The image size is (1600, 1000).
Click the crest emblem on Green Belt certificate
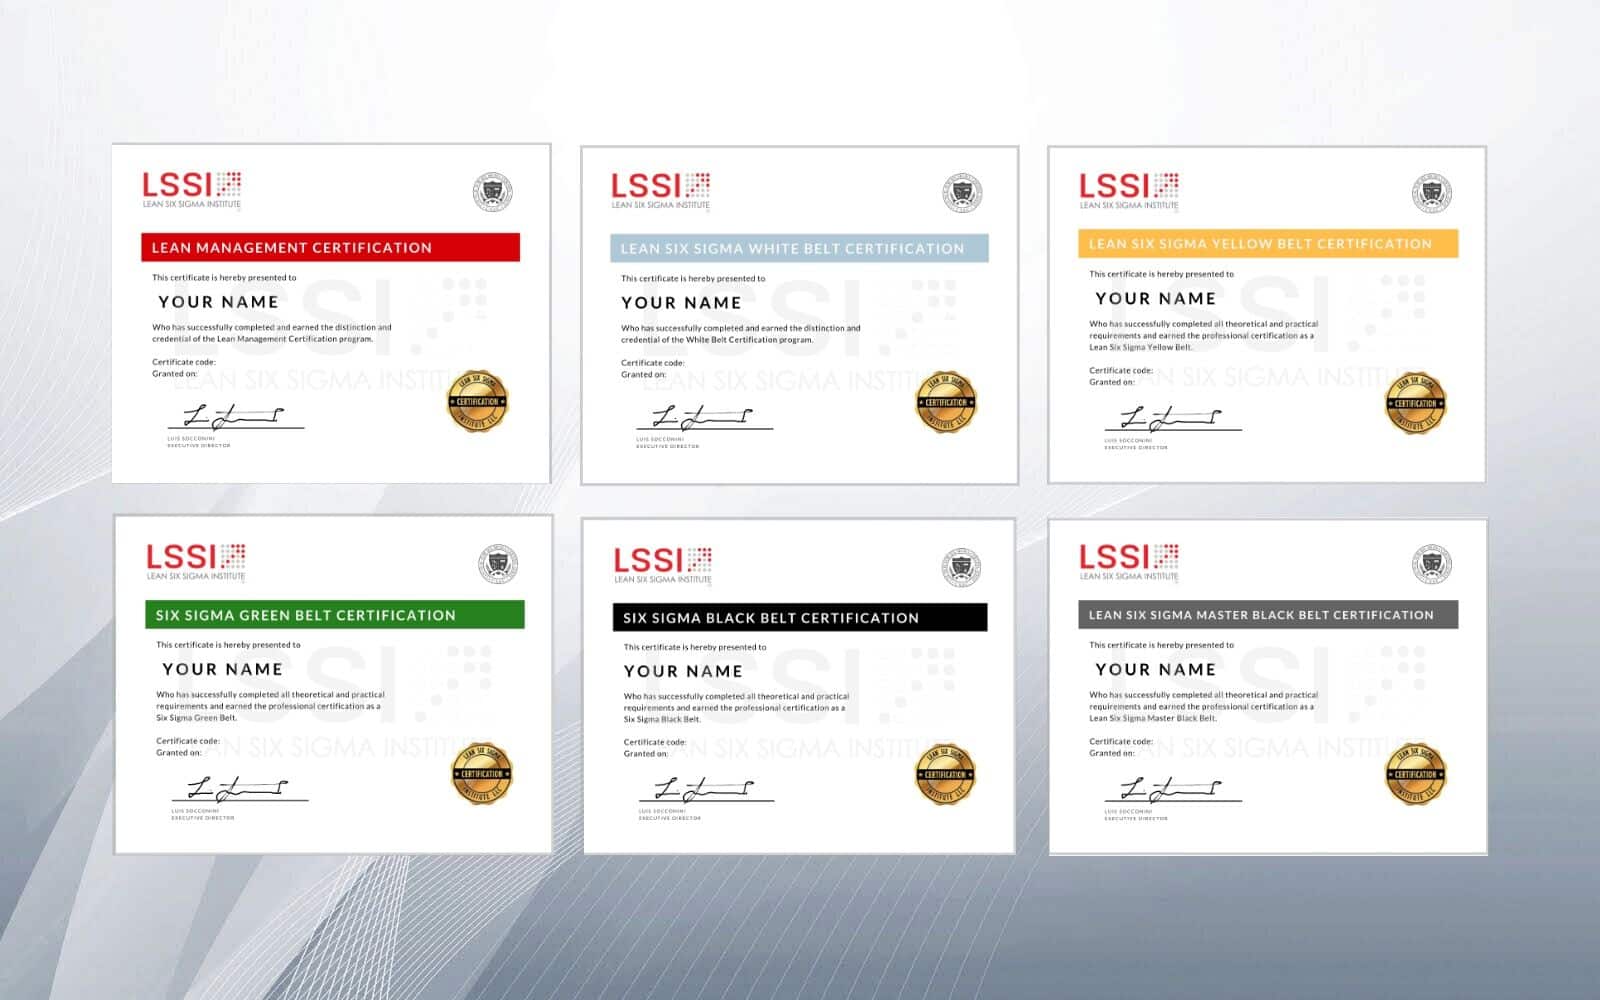coord(497,564)
